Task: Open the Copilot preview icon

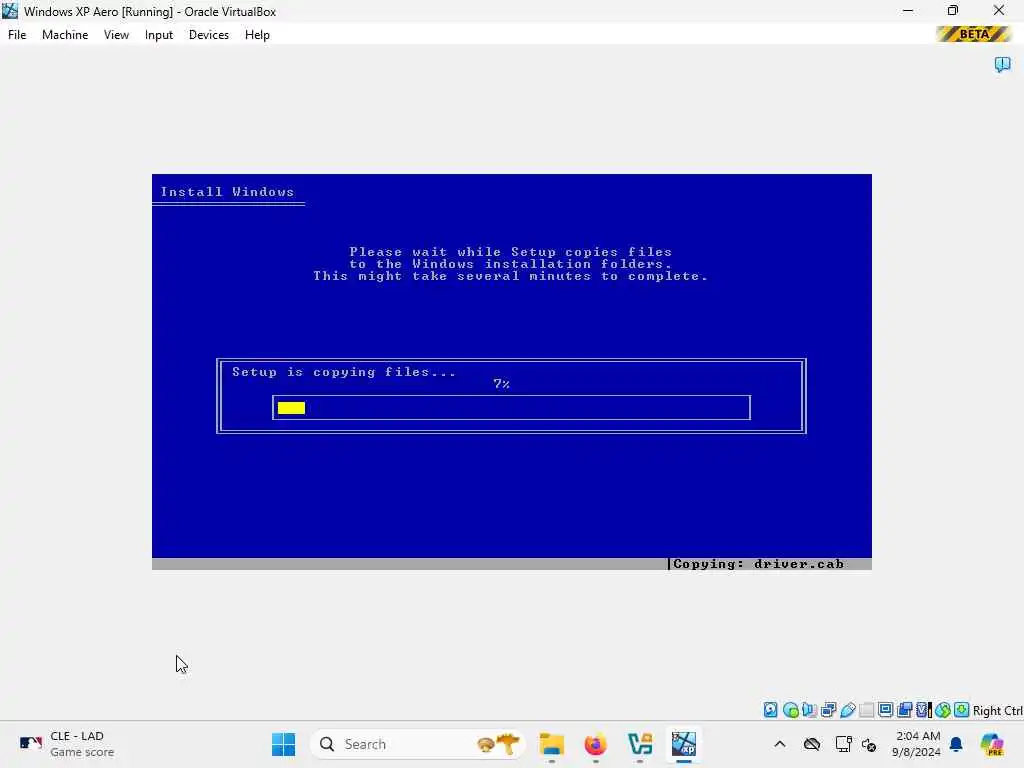Action: coord(992,744)
